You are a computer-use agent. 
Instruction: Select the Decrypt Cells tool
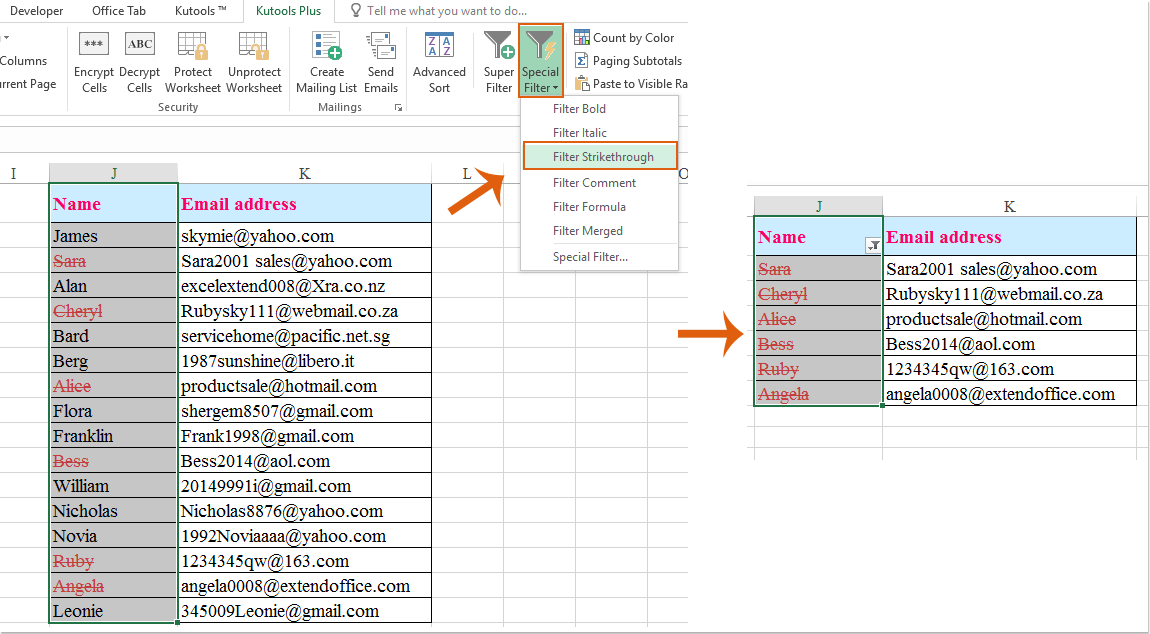[139, 60]
